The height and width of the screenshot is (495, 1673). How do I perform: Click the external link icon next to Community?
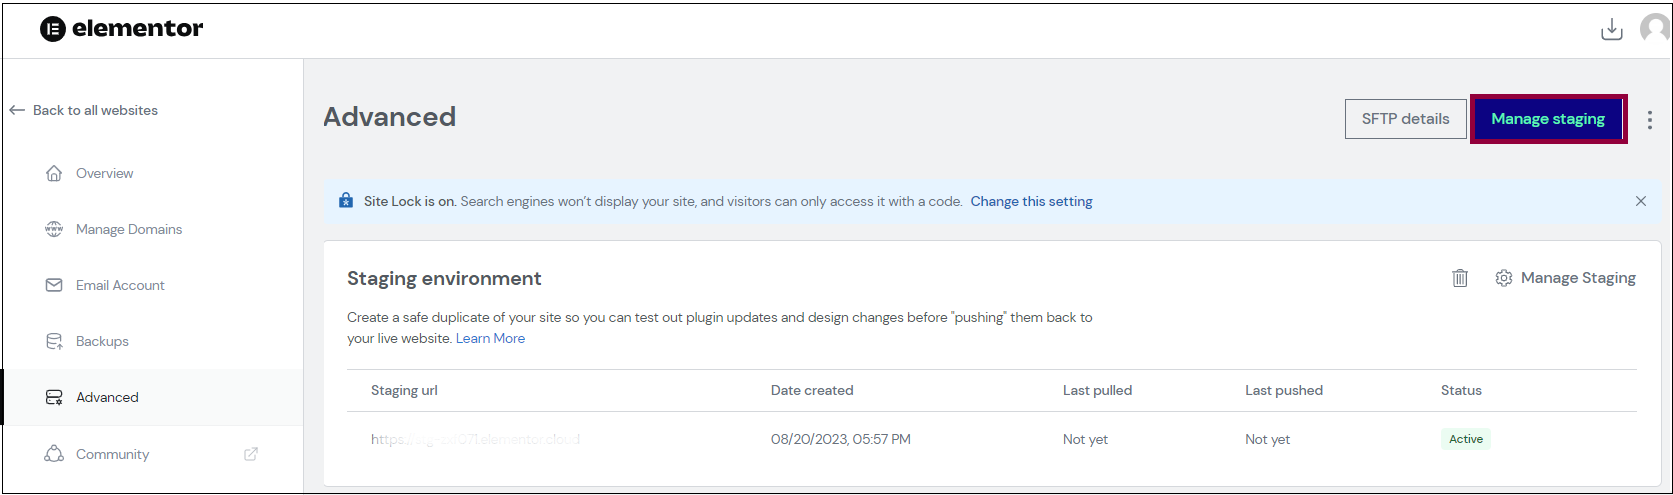251,454
